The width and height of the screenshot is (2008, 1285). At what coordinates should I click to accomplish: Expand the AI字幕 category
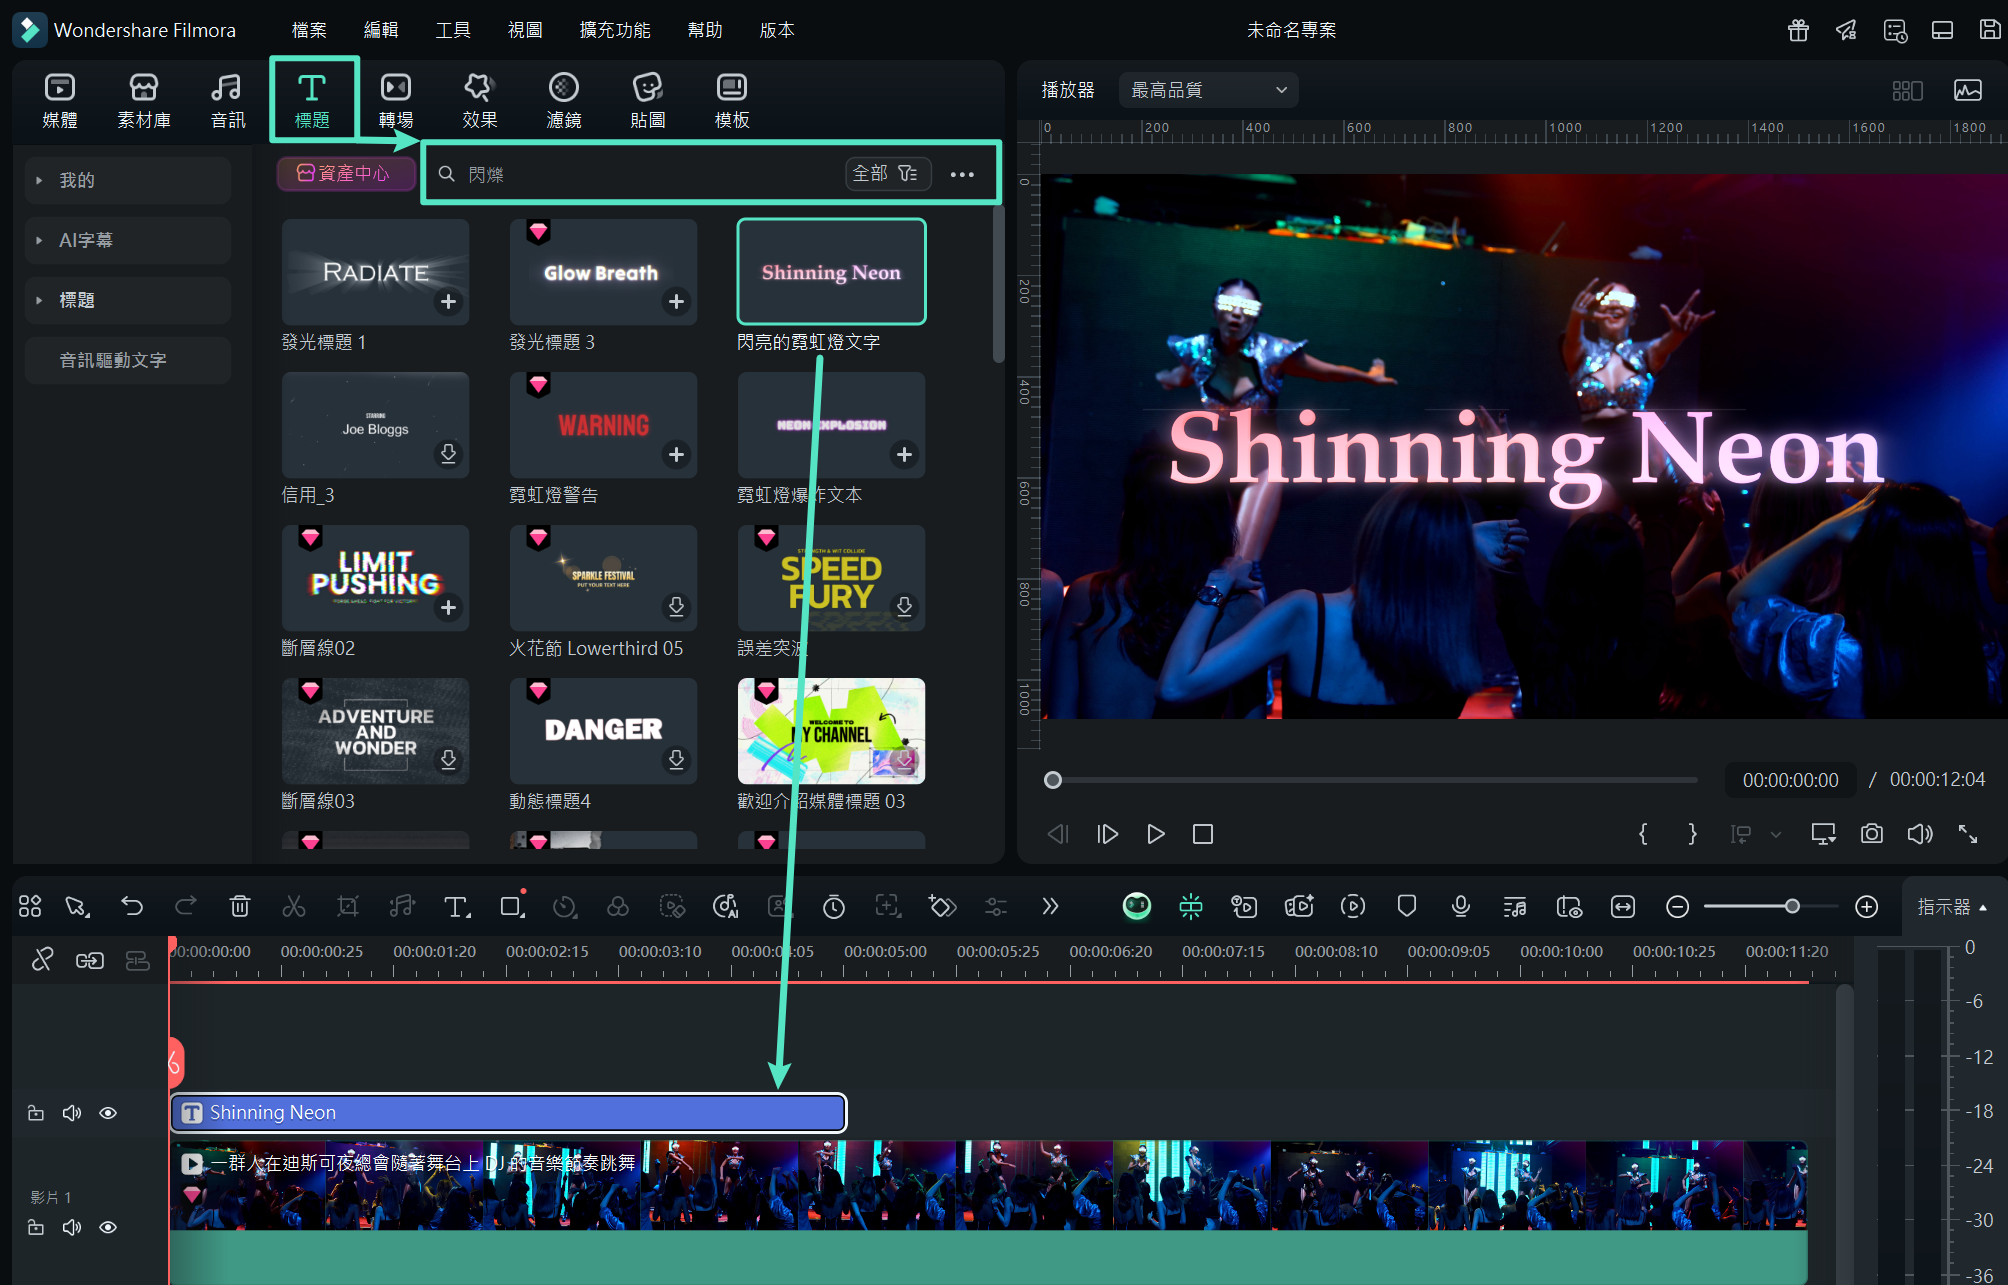(86, 240)
